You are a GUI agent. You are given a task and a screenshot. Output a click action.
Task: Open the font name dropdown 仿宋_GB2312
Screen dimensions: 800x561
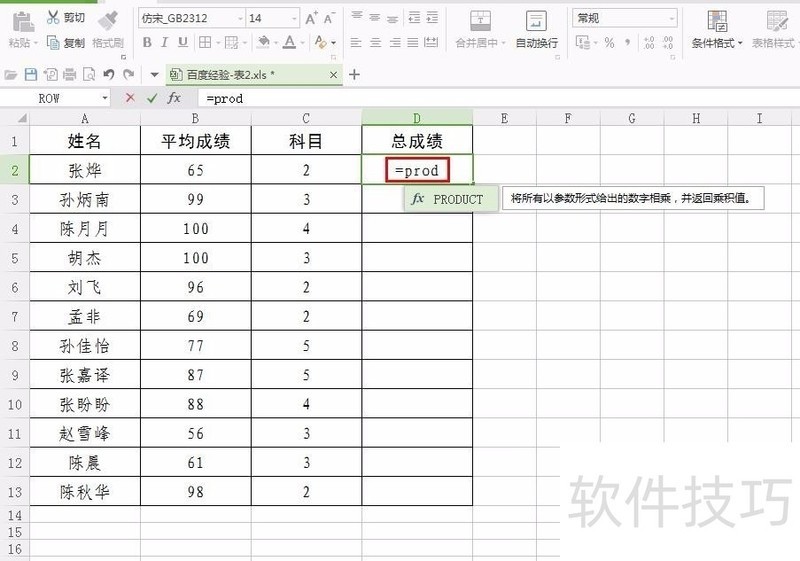pos(236,18)
